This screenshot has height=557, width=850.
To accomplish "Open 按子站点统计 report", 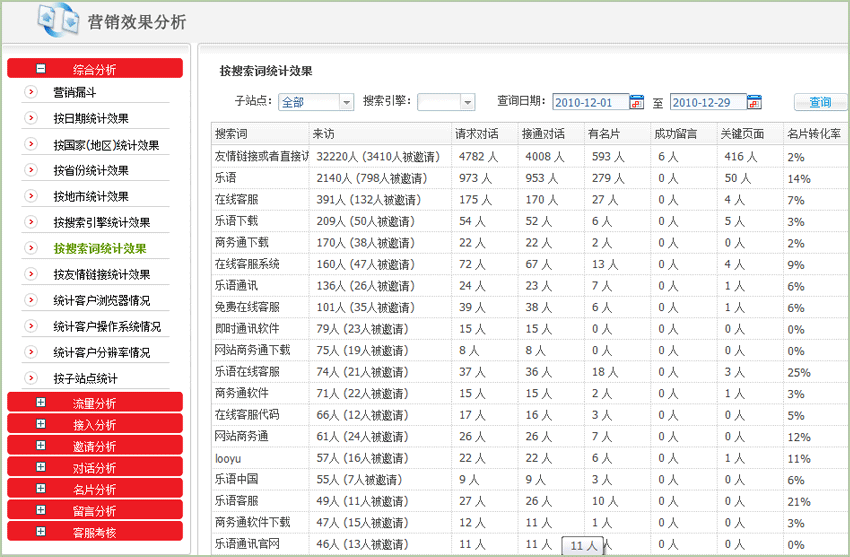I will (x=86, y=379).
